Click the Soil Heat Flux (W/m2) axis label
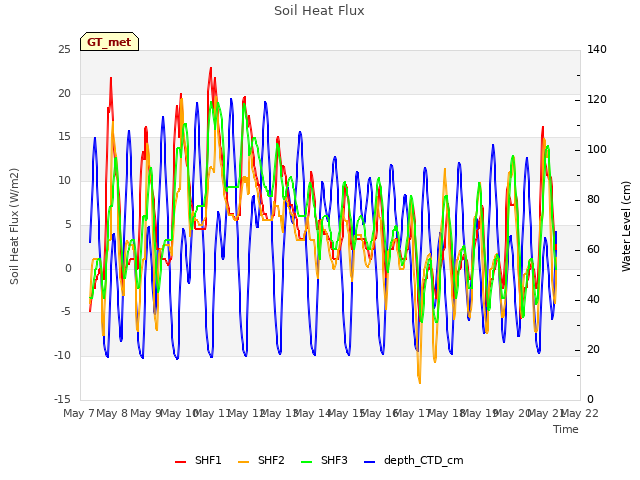 pos(14,226)
